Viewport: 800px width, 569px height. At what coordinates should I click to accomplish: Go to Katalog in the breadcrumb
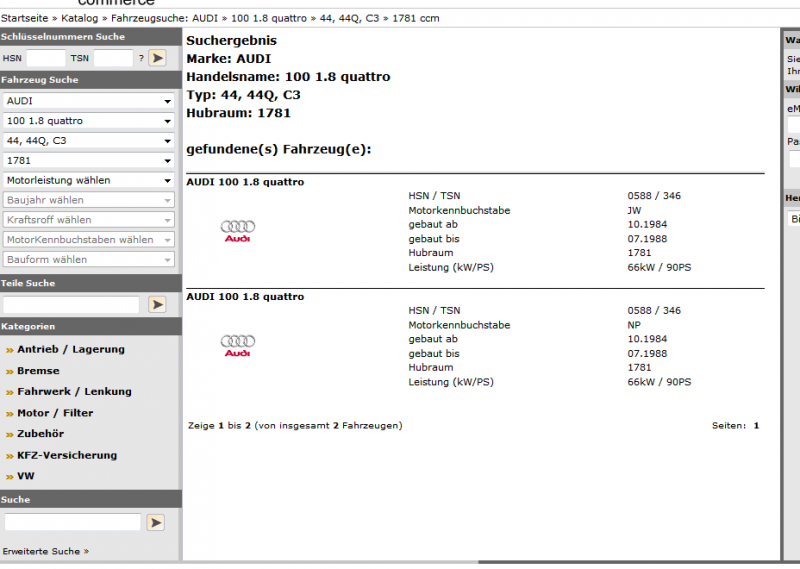click(x=80, y=18)
